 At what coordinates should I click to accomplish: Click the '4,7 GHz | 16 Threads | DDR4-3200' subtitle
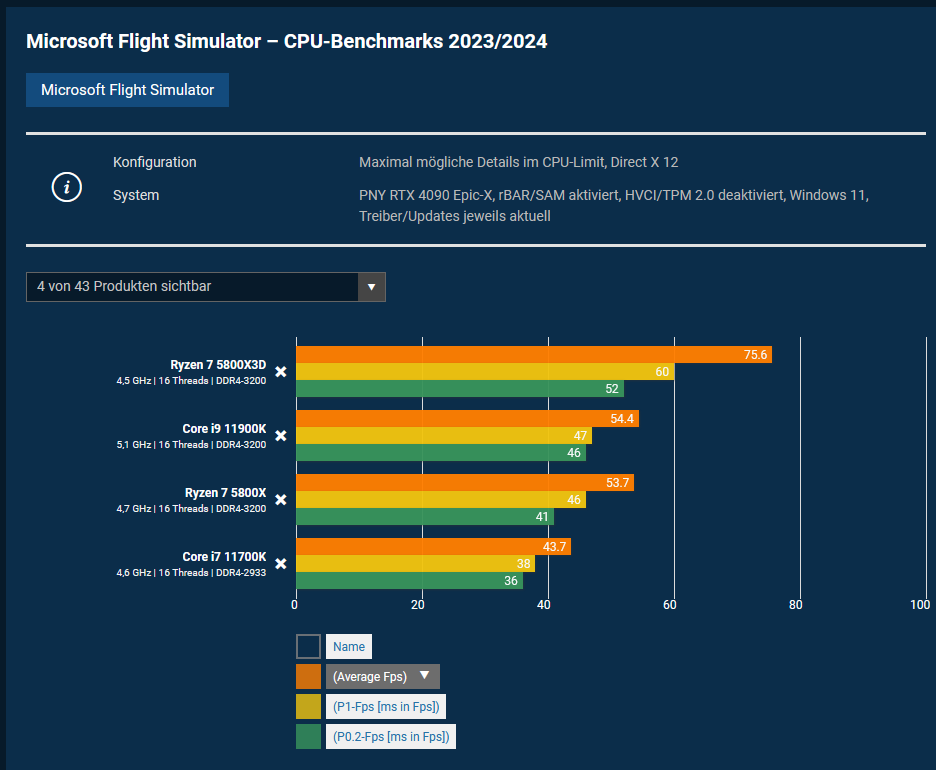(191, 509)
